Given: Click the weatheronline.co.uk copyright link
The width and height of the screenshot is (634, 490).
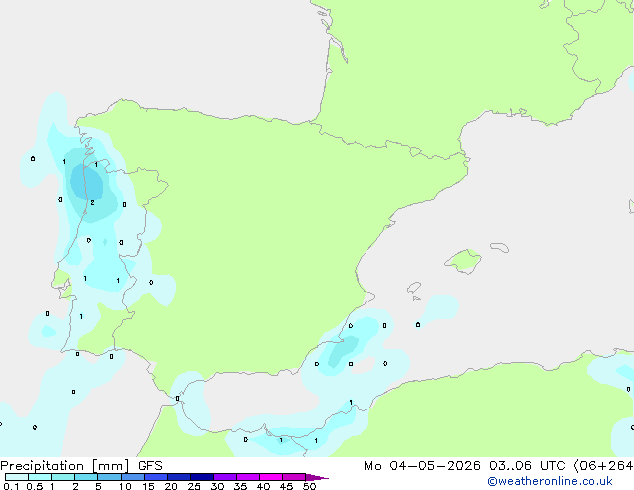Looking at the screenshot, I should pyautogui.click(x=550, y=481).
